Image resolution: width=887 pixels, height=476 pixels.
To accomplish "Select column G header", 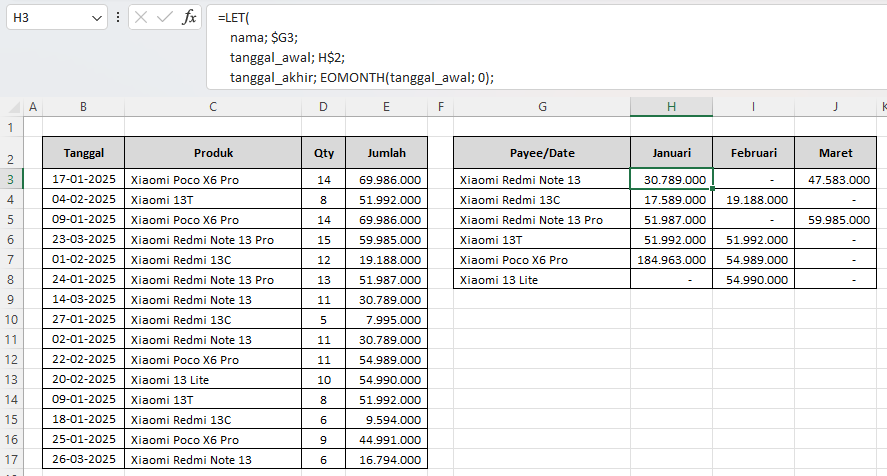I will coord(542,106).
